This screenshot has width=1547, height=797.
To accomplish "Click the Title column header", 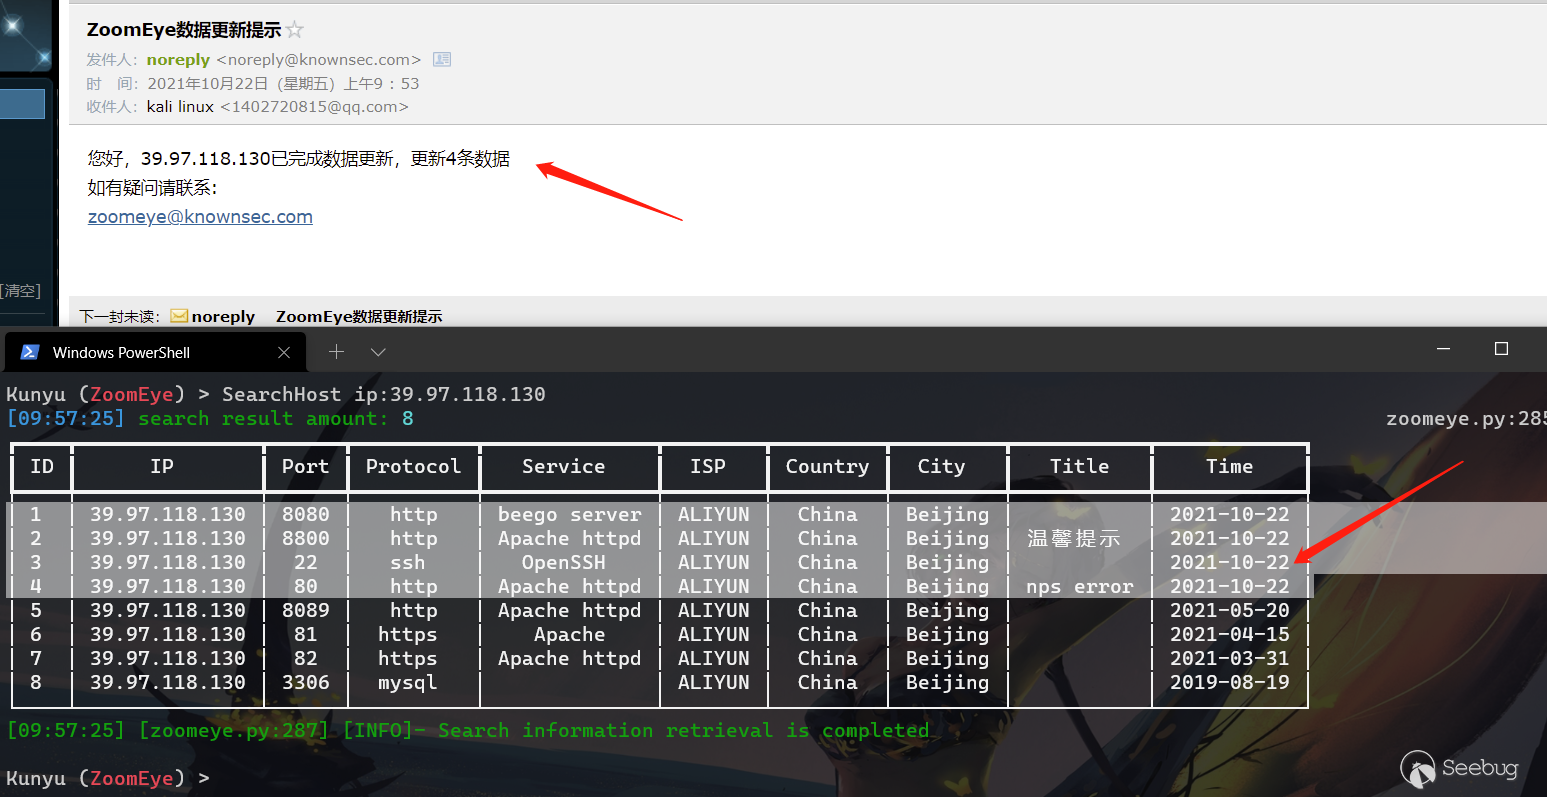I will click(x=1080, y=466).
